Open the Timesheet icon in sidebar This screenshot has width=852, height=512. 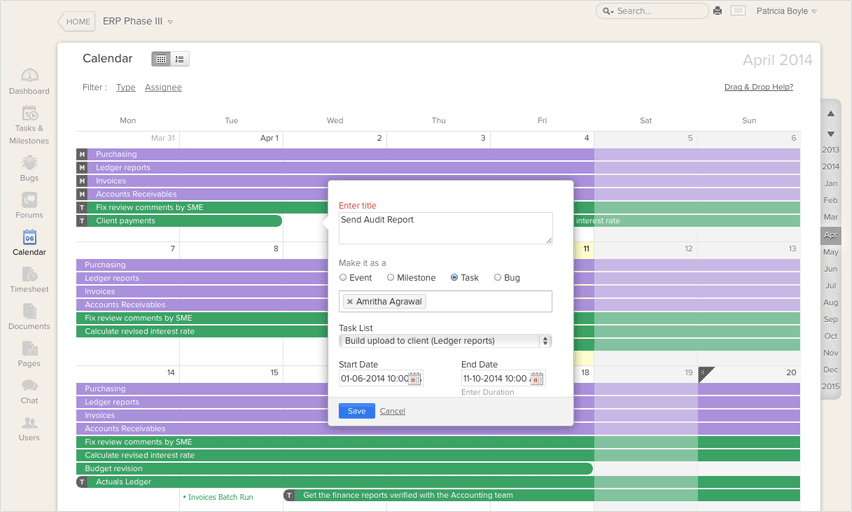pyautogui.click(x=29, y=276)
